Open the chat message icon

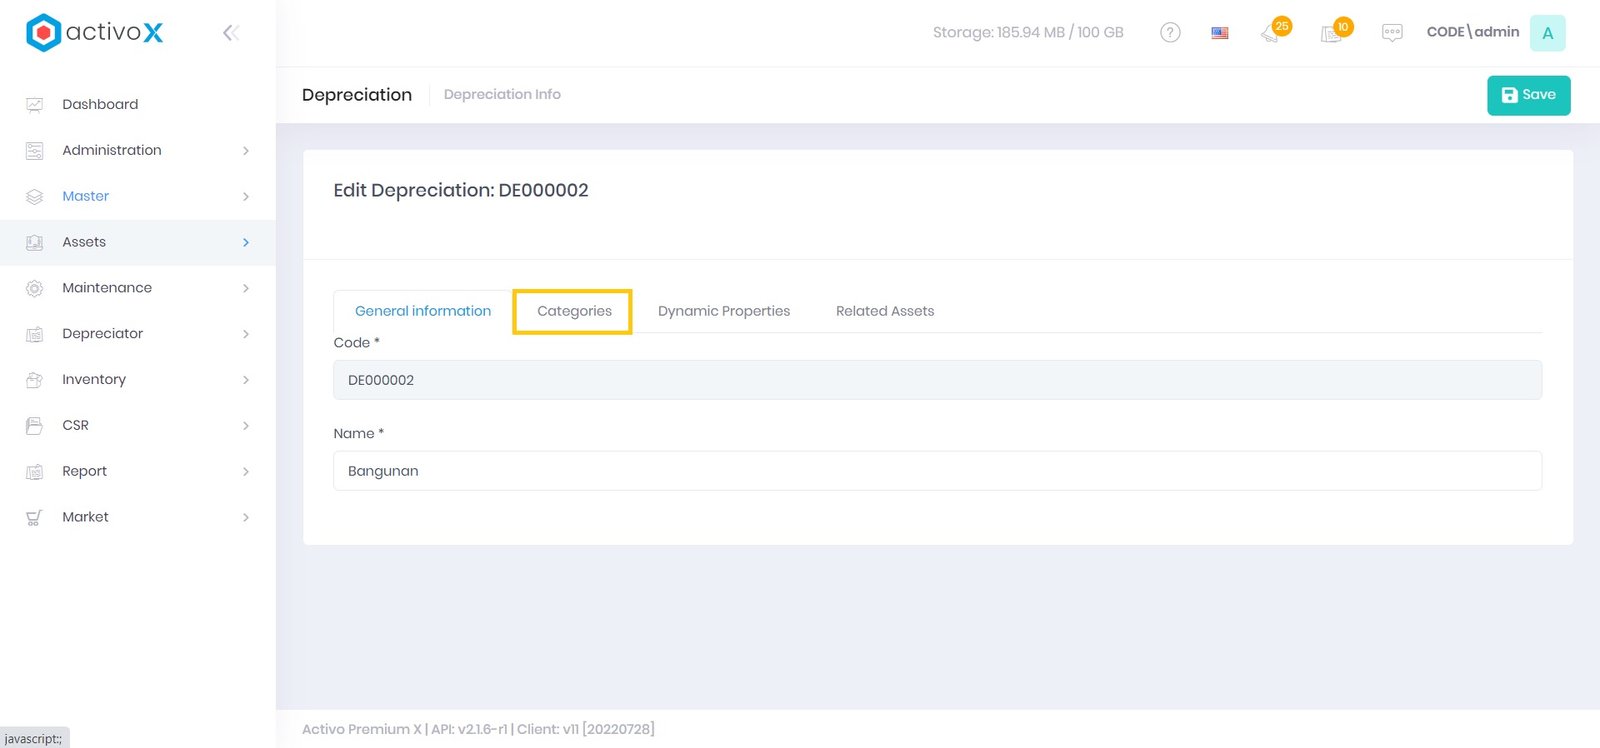pos(1392,33)
